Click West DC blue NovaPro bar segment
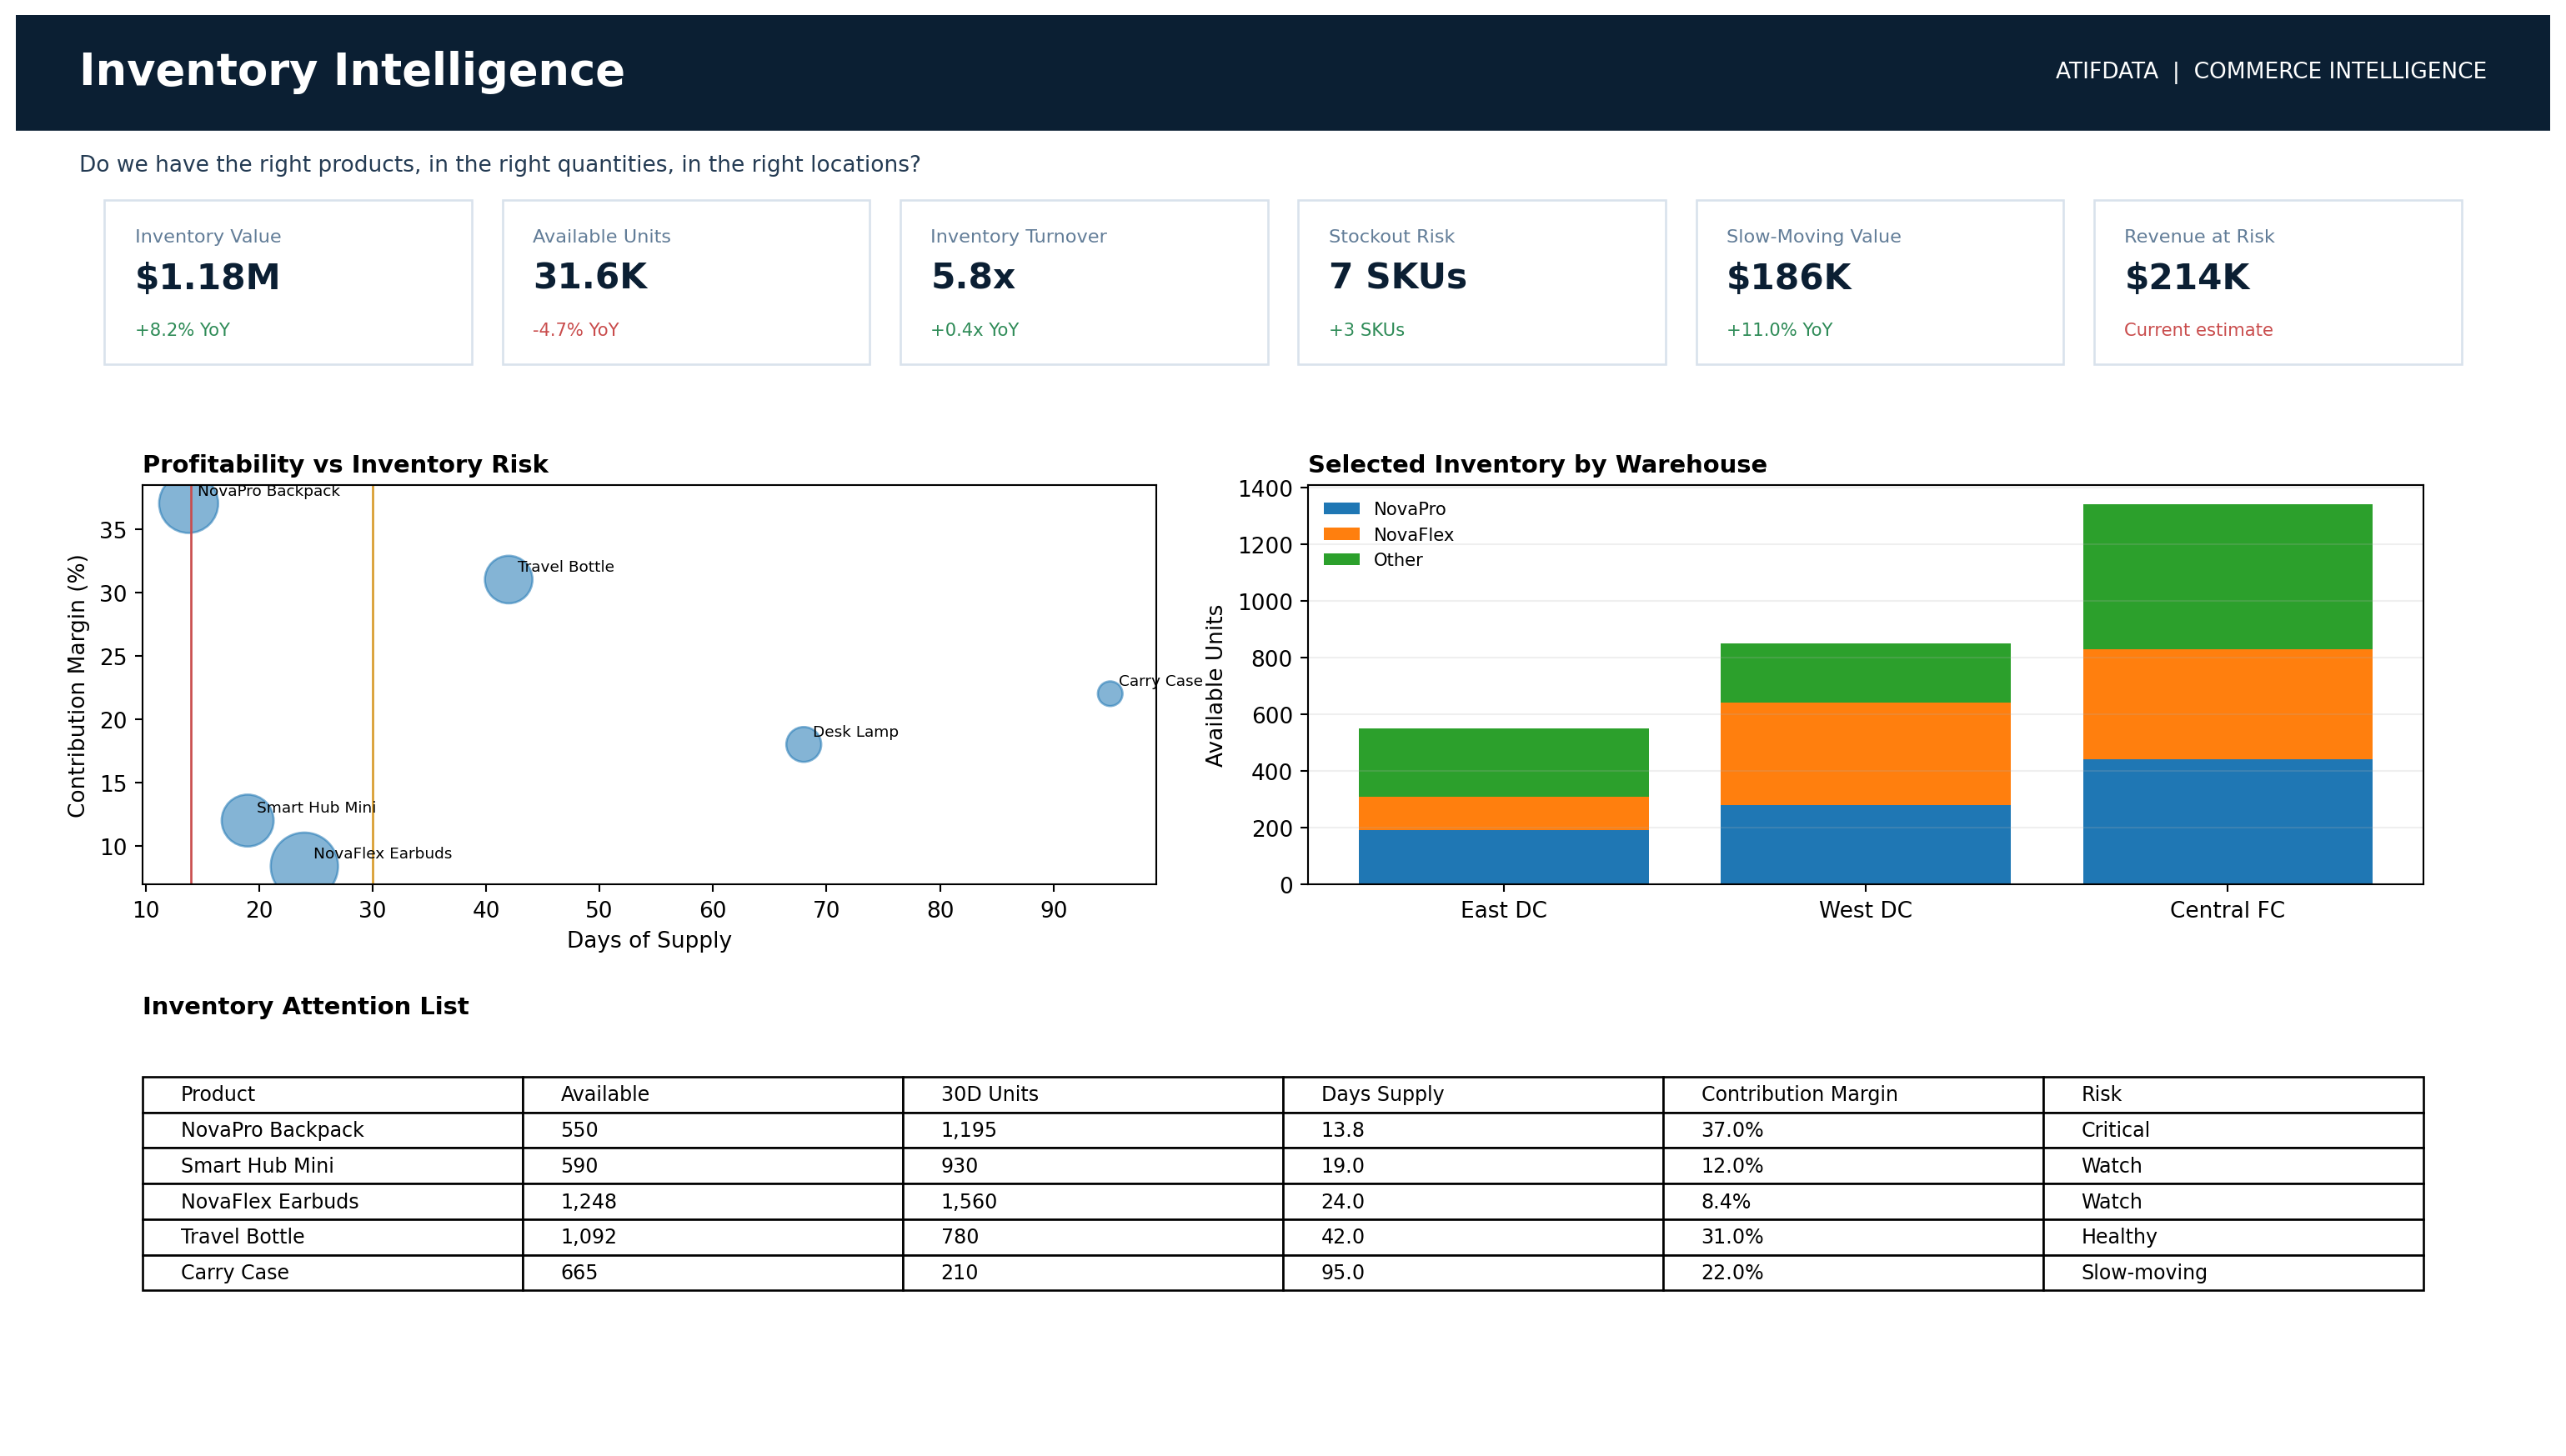The image size is (2566, 1456). tap(1865, 844)
